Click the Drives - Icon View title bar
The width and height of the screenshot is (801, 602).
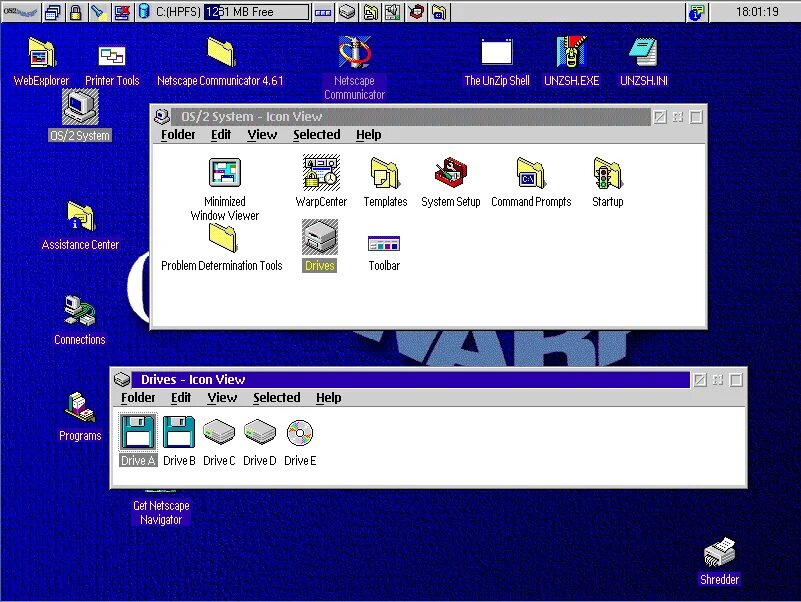click(x=411, y=380)
